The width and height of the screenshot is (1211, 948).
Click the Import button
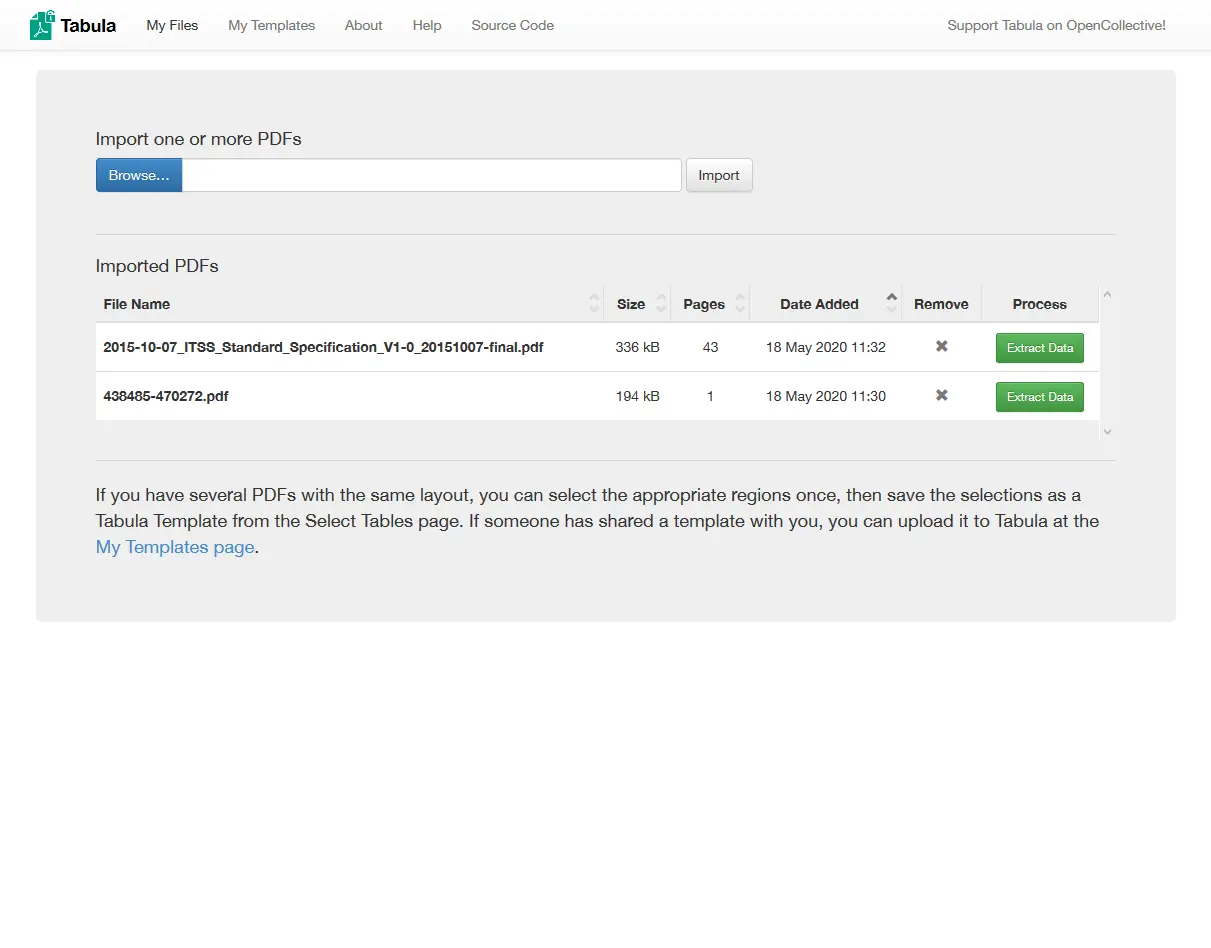tap(718, 175)
